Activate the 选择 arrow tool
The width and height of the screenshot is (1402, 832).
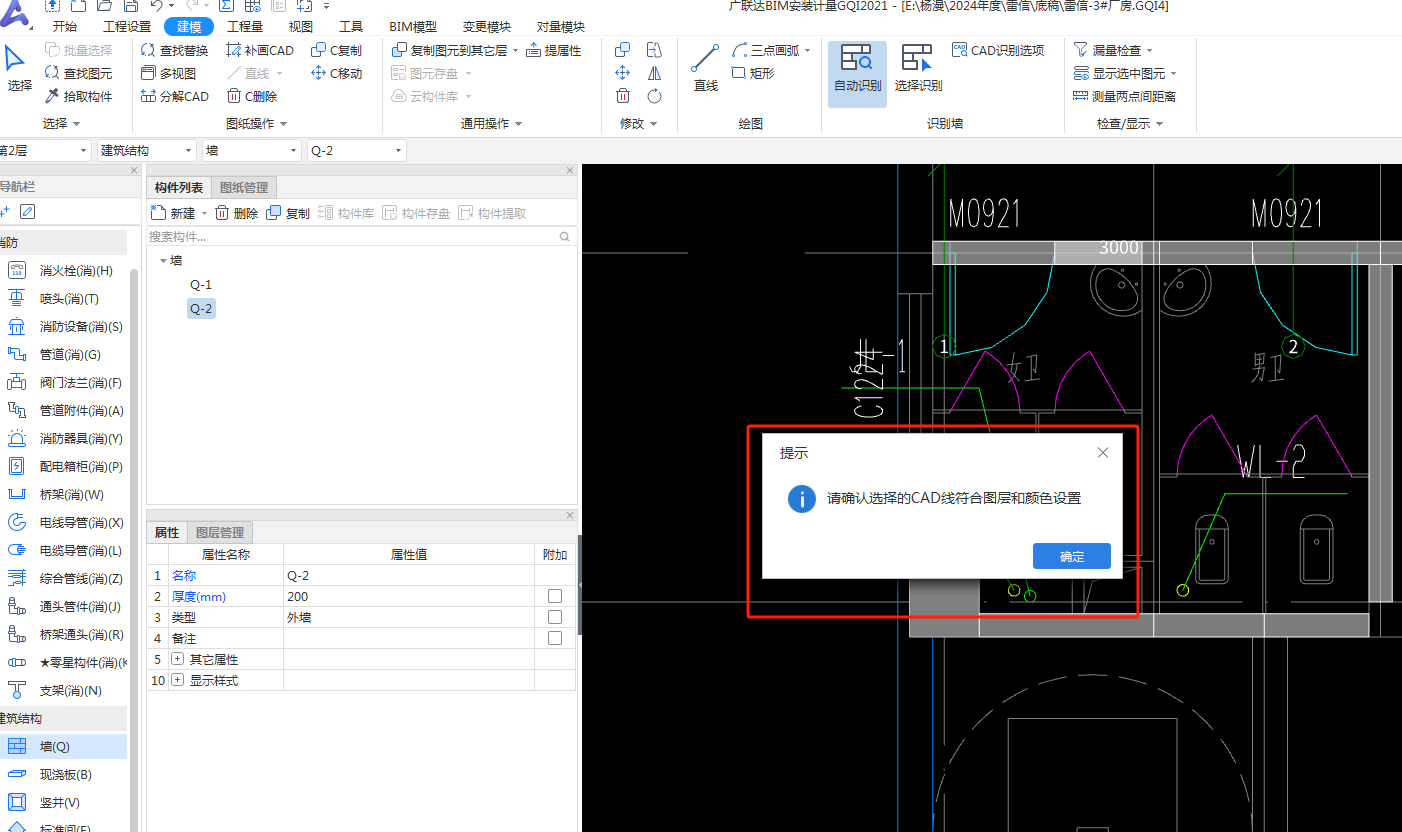coord(19,68)
